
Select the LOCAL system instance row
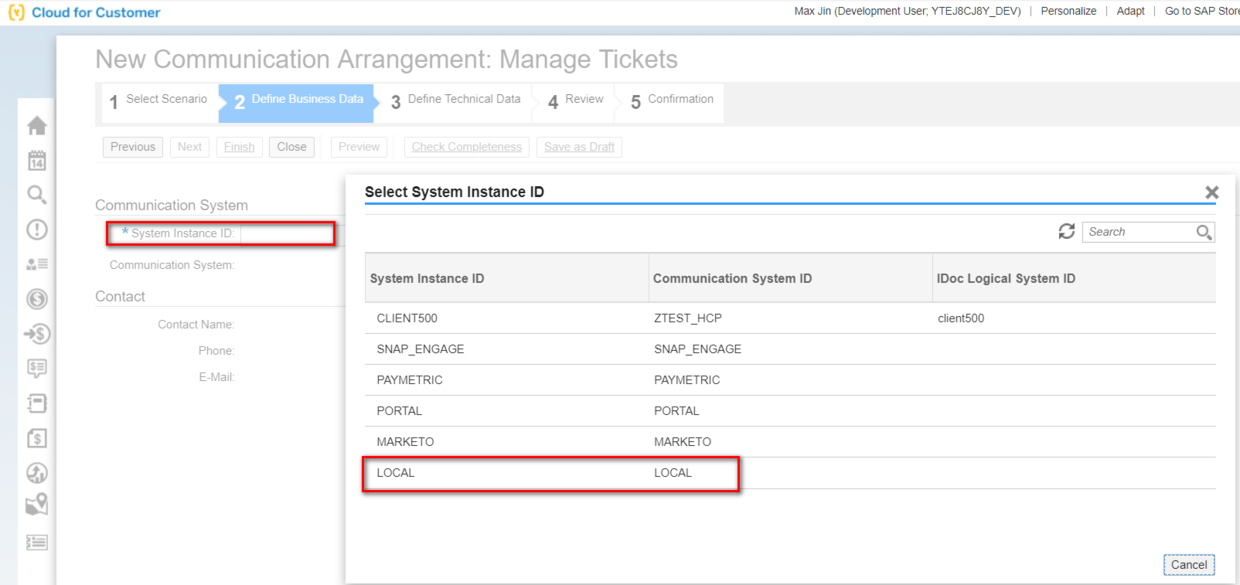coord(790,473)
